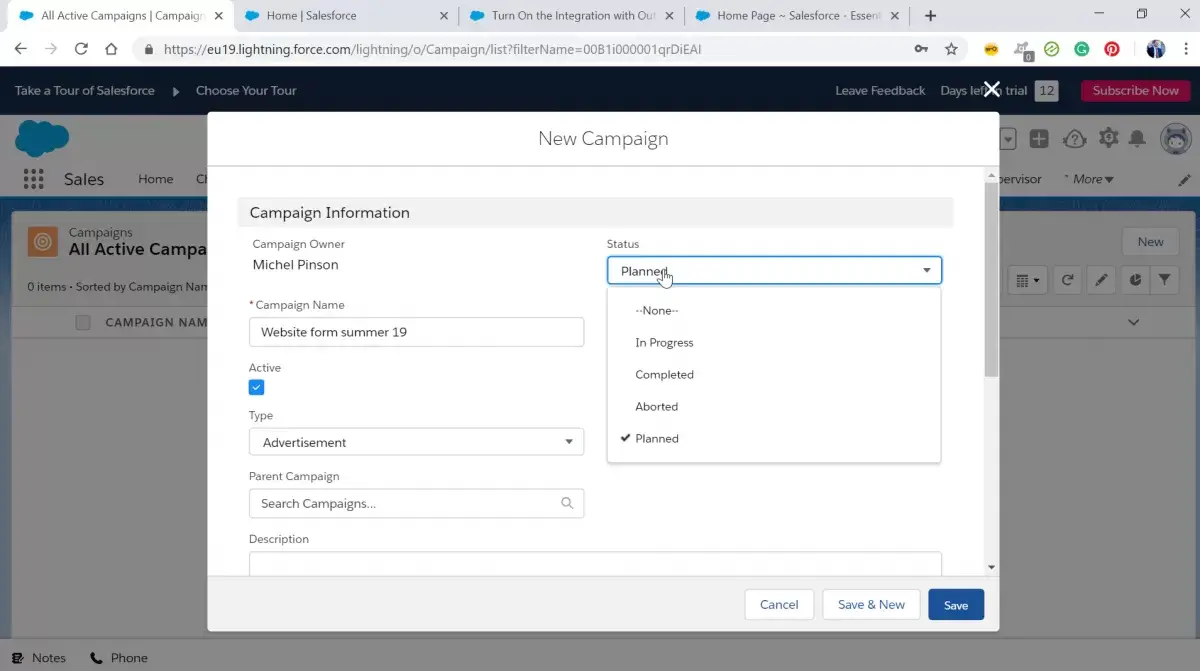Click the Subscribe Now button
The image size is (1200, 671).
click(1135, 90)
